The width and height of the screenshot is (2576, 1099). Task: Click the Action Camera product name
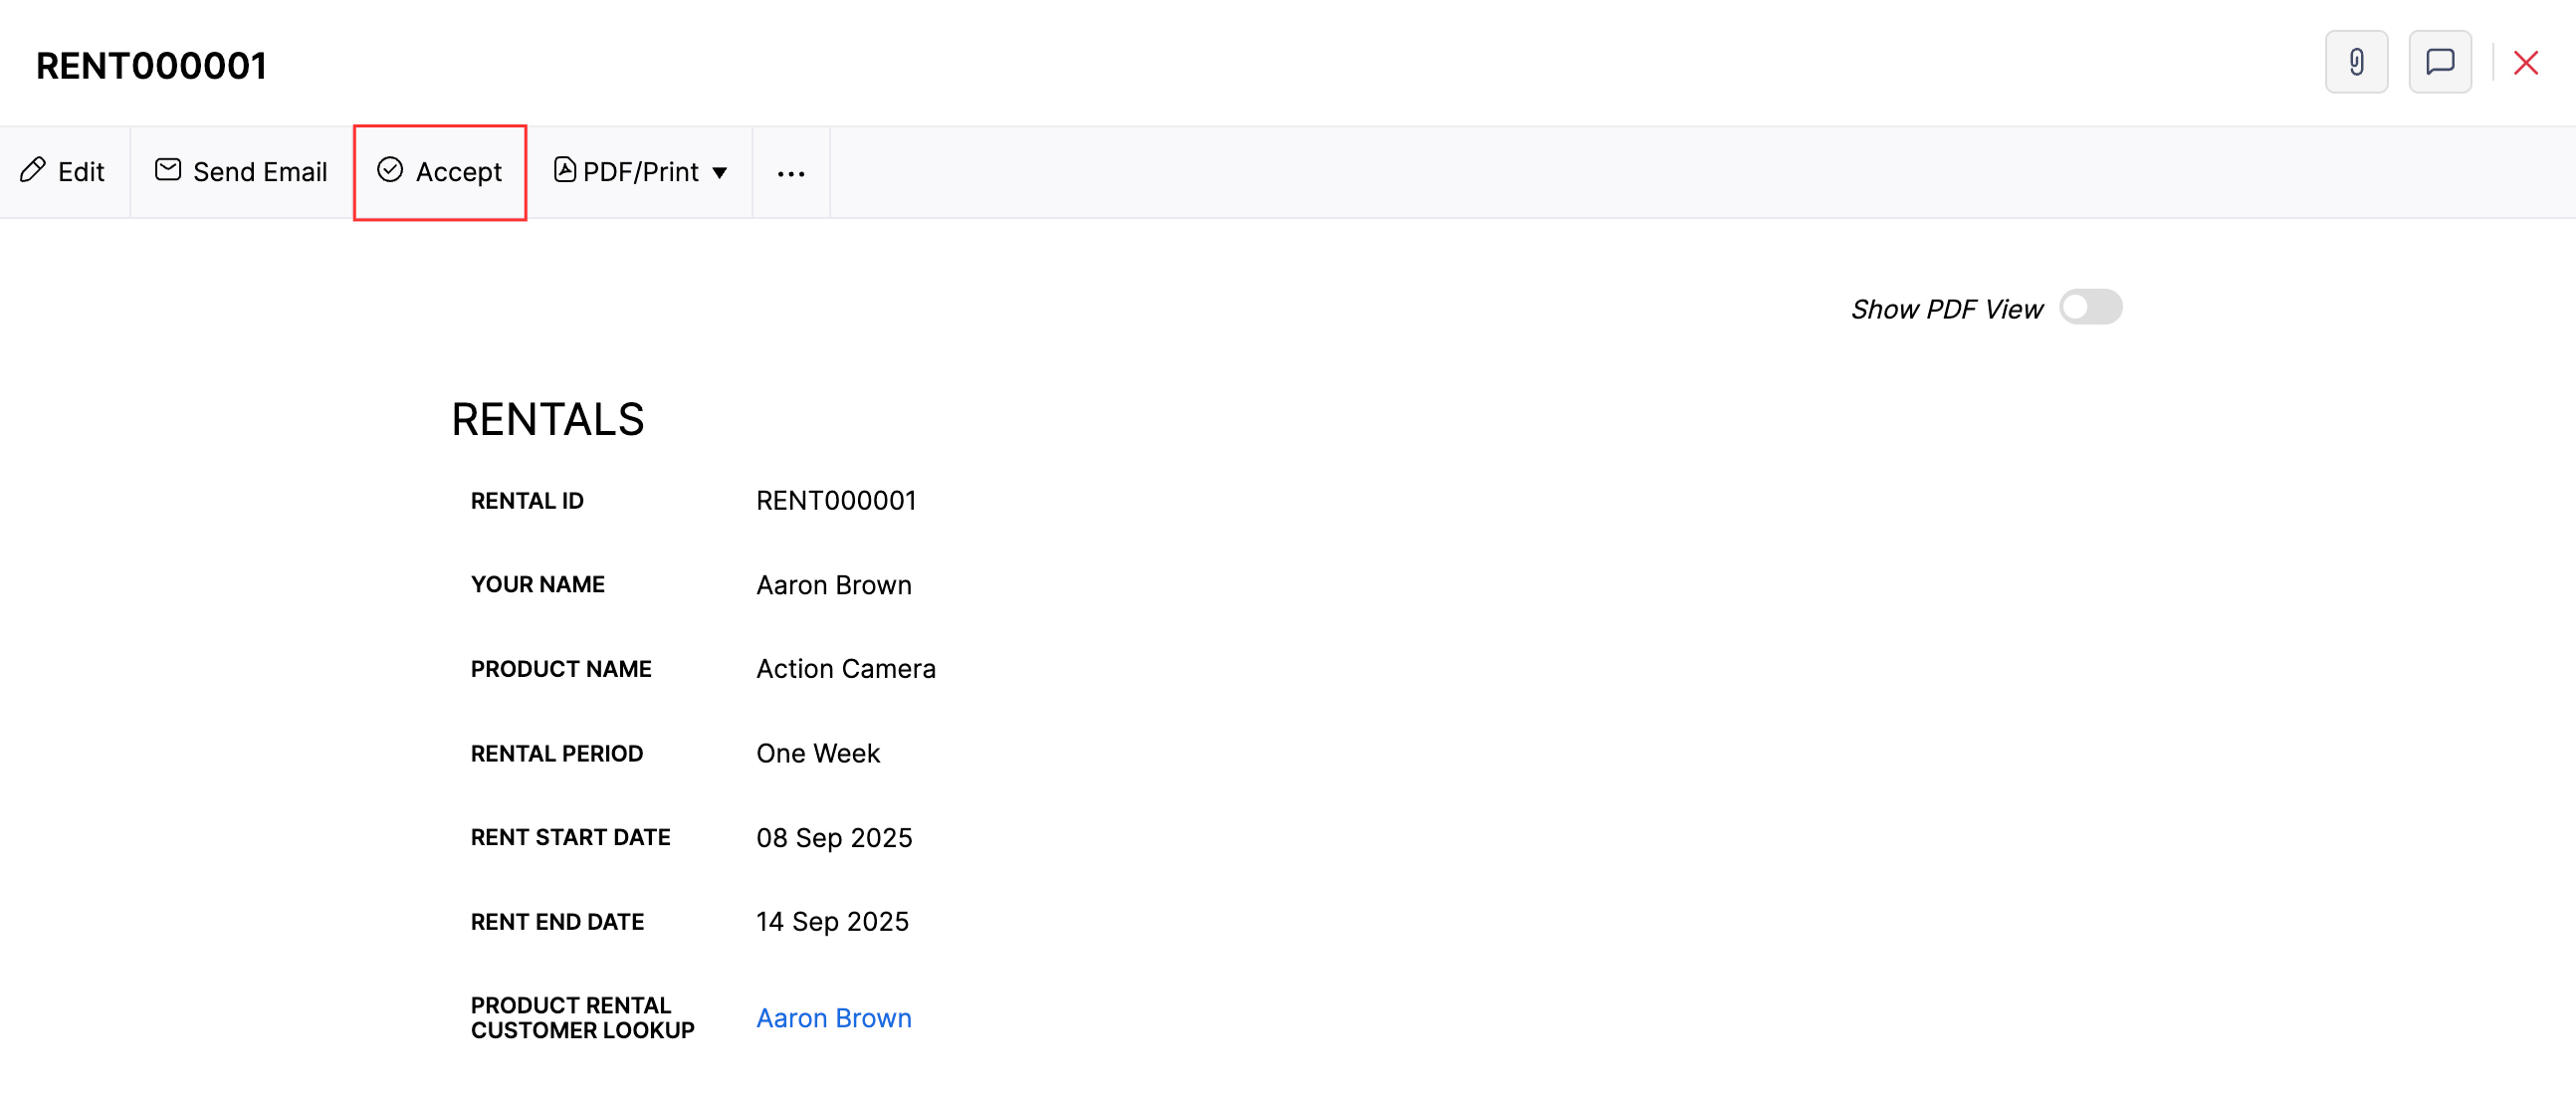tap(845, 668)
